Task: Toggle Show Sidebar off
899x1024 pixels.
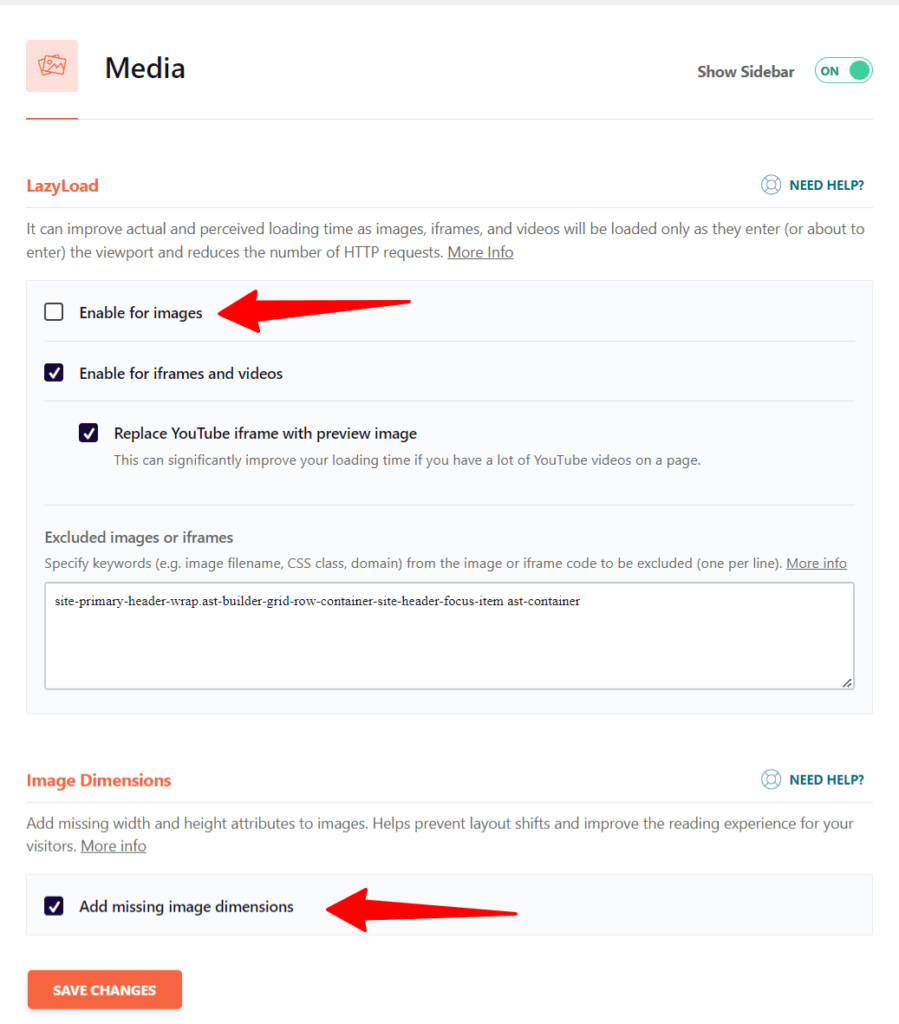Action: [843, 70]
